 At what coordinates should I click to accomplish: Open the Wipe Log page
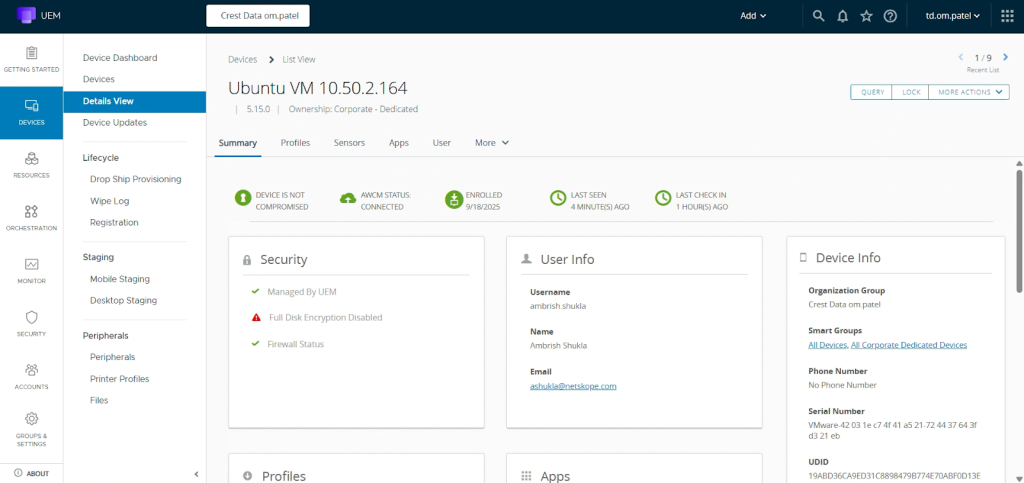click(110, 200)
